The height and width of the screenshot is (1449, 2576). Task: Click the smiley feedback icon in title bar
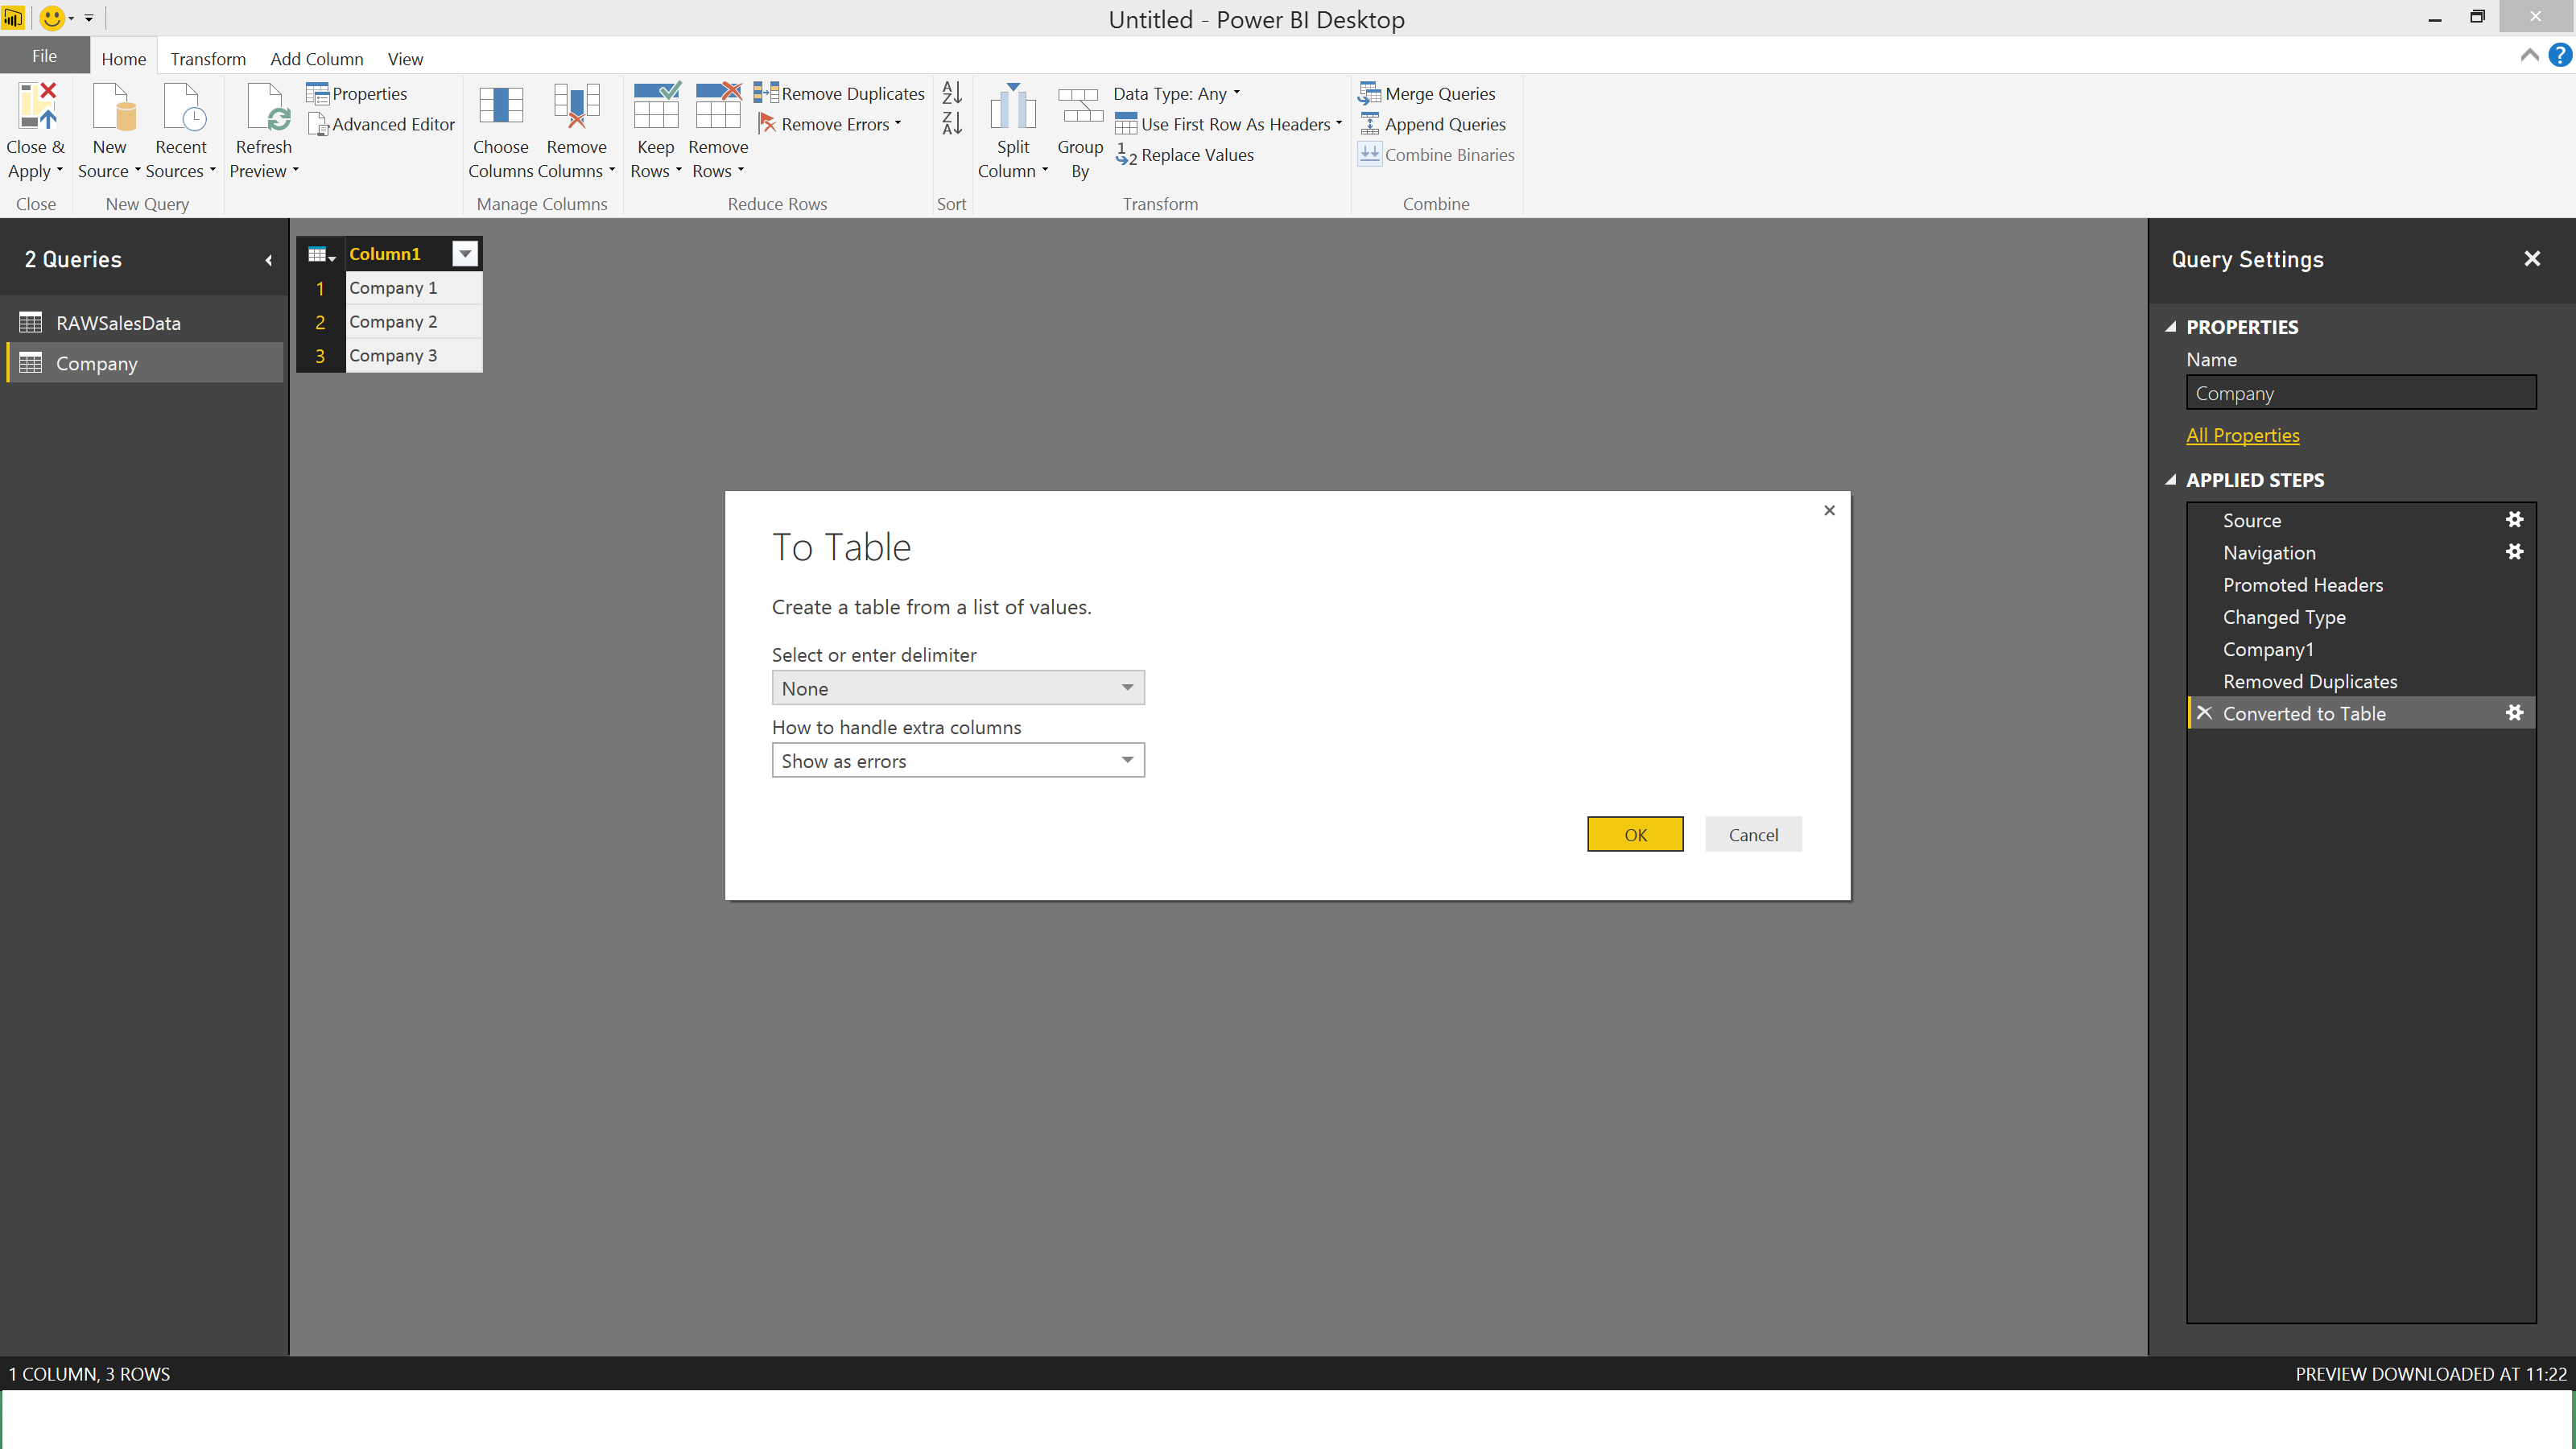pyautogui.click(x=52, y=18)
